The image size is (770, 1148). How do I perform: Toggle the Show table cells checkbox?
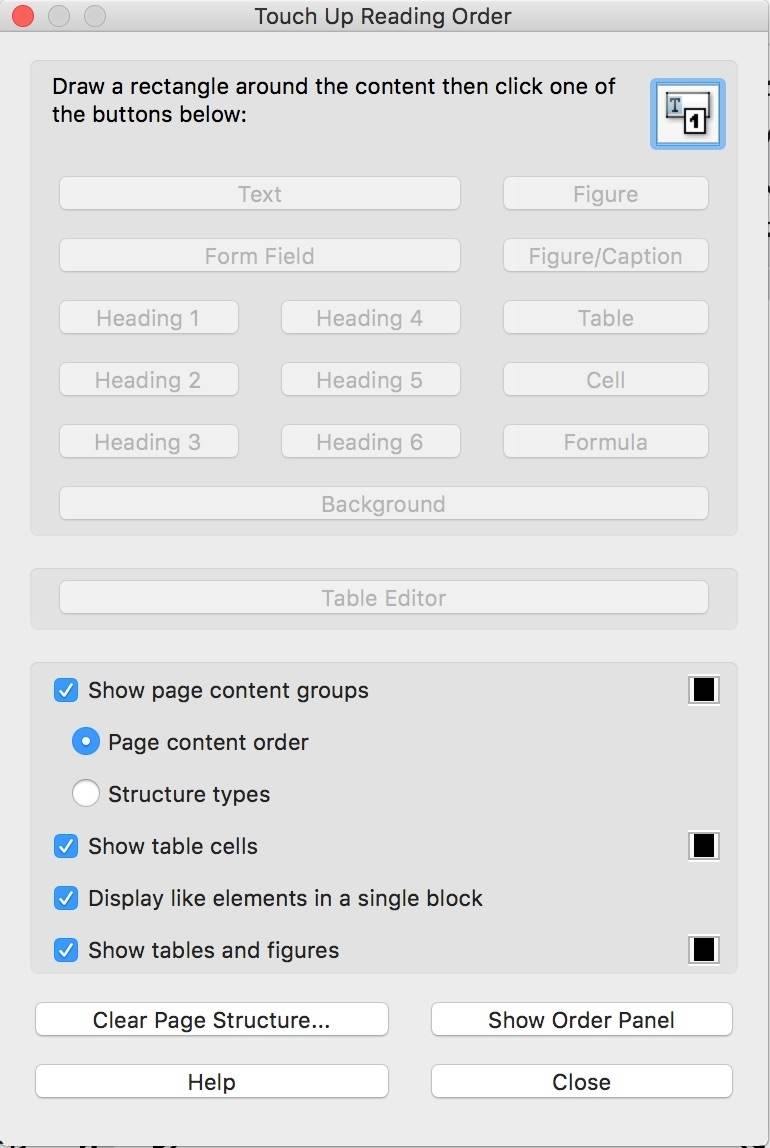[x=66, y=846]
